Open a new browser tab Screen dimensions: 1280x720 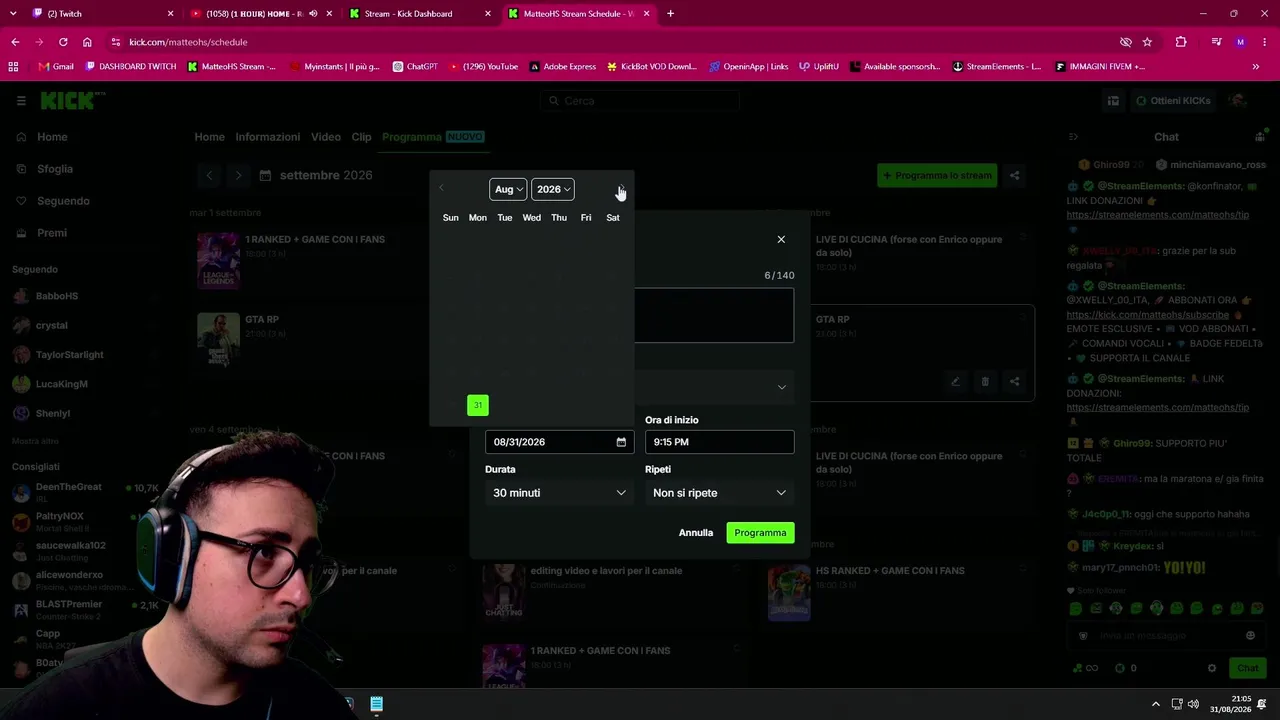click(x=670, y=14)
